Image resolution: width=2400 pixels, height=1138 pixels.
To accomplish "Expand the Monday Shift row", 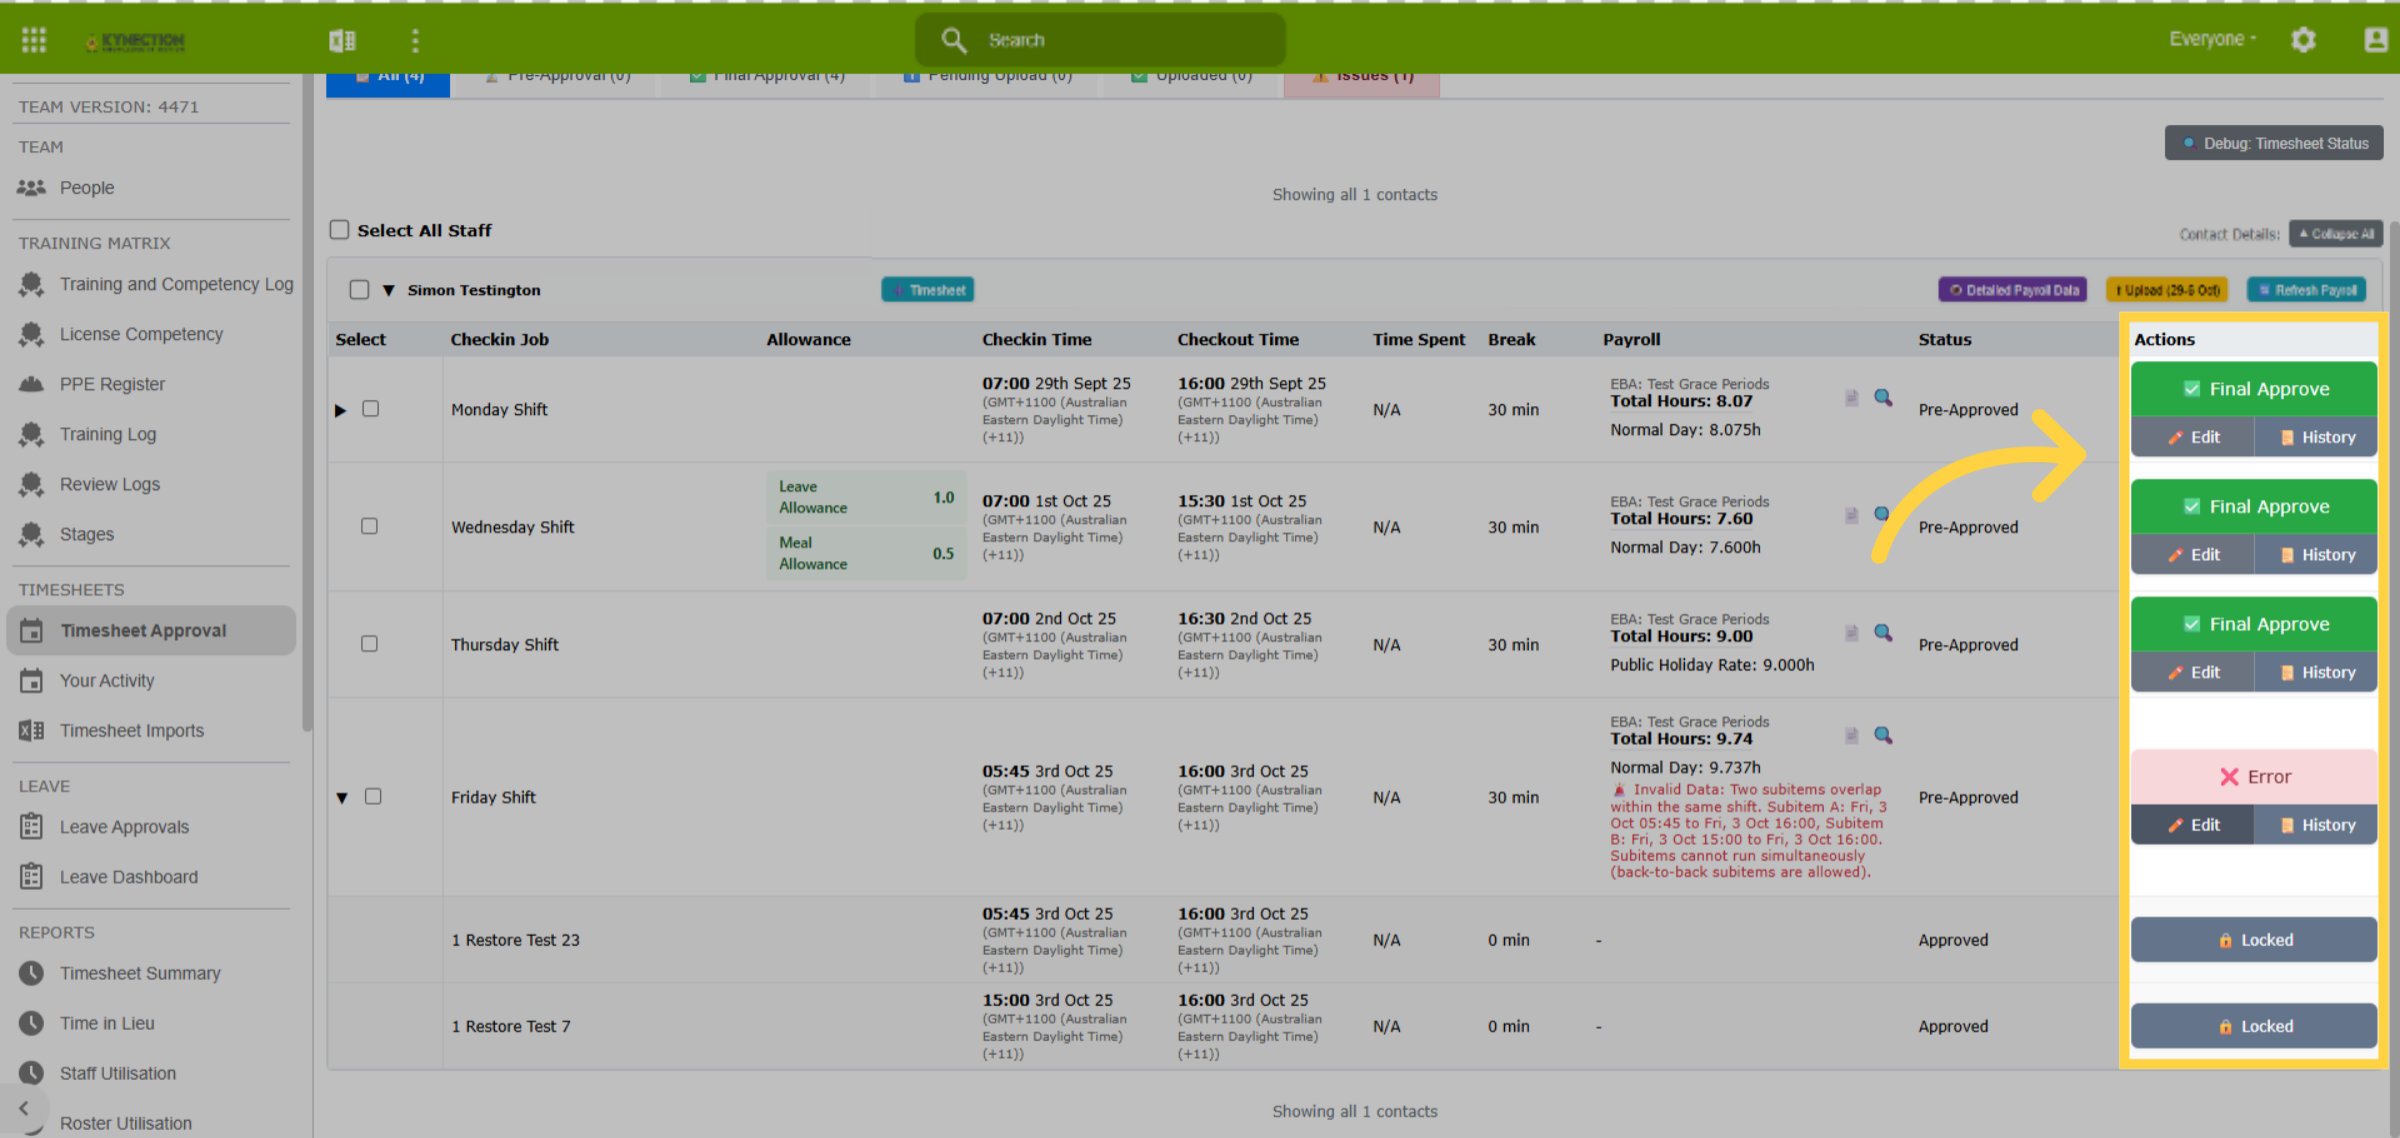I will tap(340, 410).
